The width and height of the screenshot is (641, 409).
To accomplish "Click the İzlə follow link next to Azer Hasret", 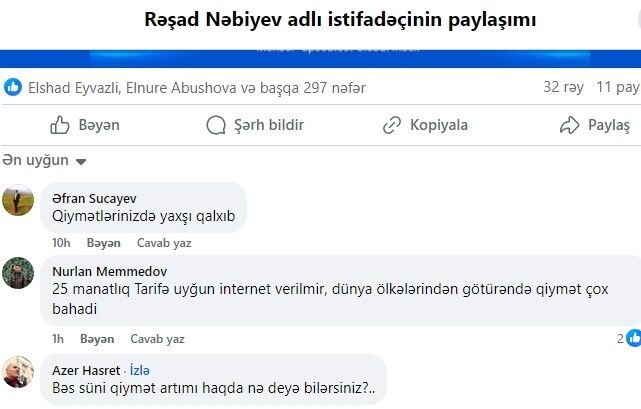I will (140, 370).
